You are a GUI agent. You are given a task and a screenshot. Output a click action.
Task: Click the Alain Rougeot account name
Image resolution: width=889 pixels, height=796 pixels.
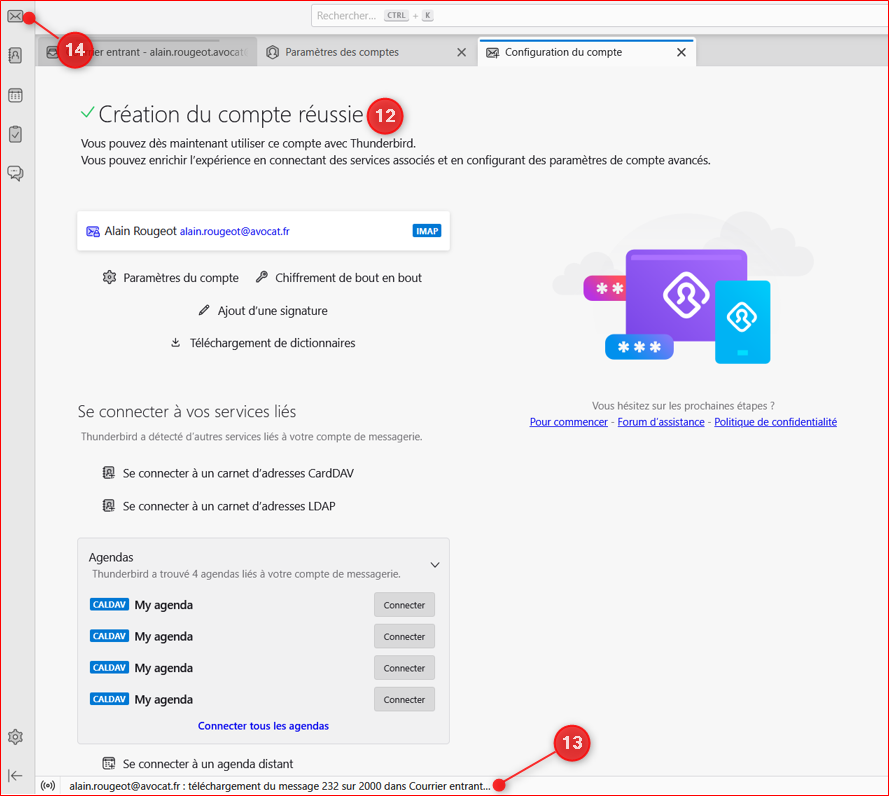(141, 231)
